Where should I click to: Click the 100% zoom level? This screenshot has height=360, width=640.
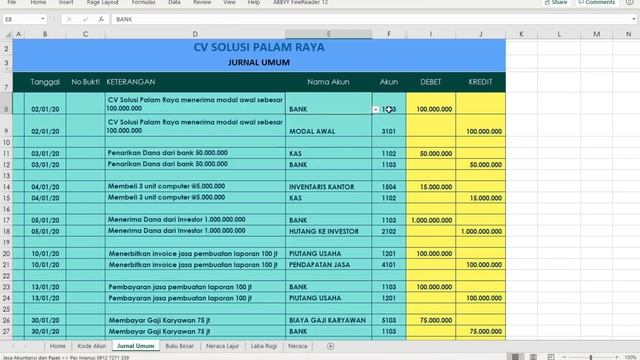(x=630, y=357)
